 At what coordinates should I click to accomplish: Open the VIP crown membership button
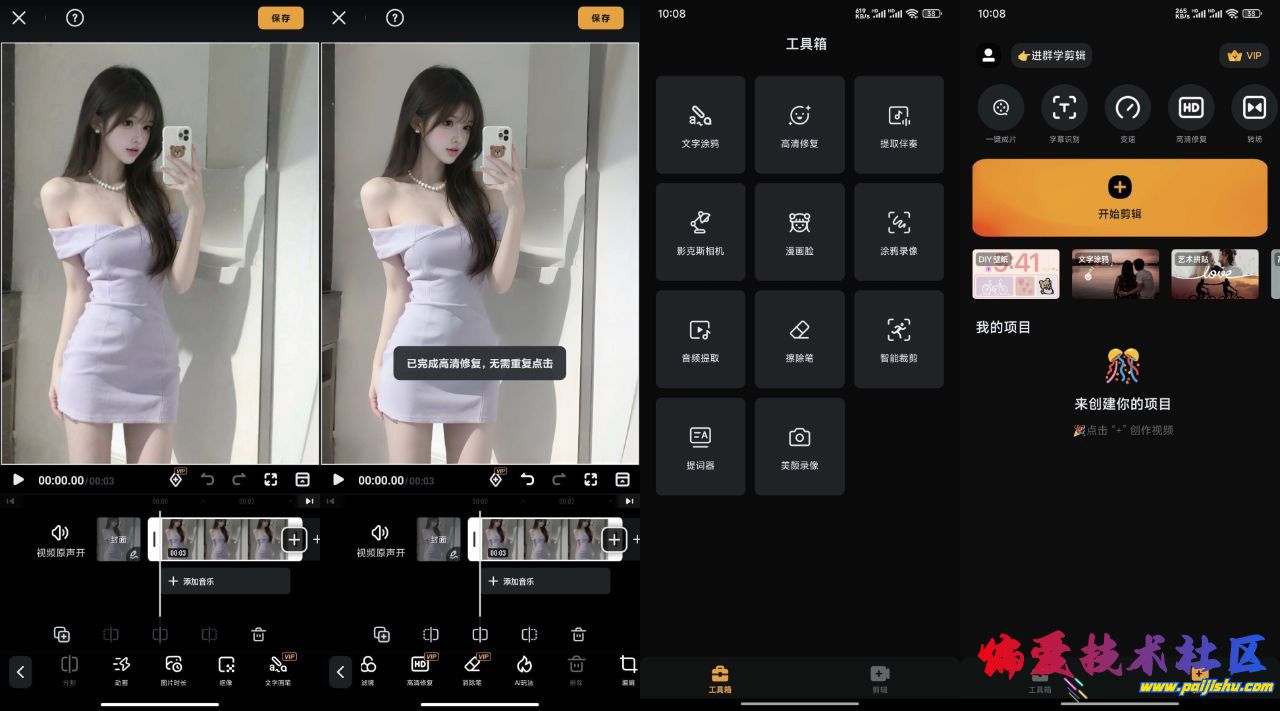1243,56
